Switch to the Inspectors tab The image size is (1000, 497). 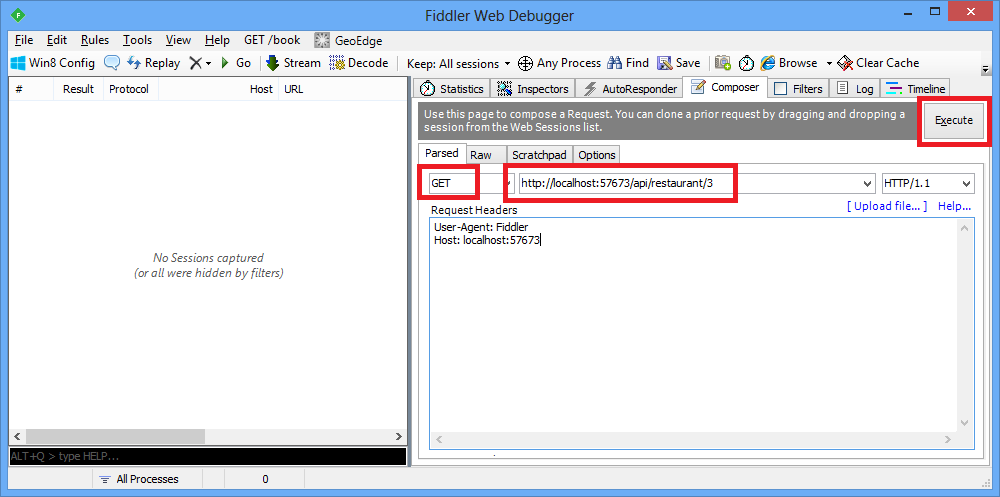click(533, 89)
